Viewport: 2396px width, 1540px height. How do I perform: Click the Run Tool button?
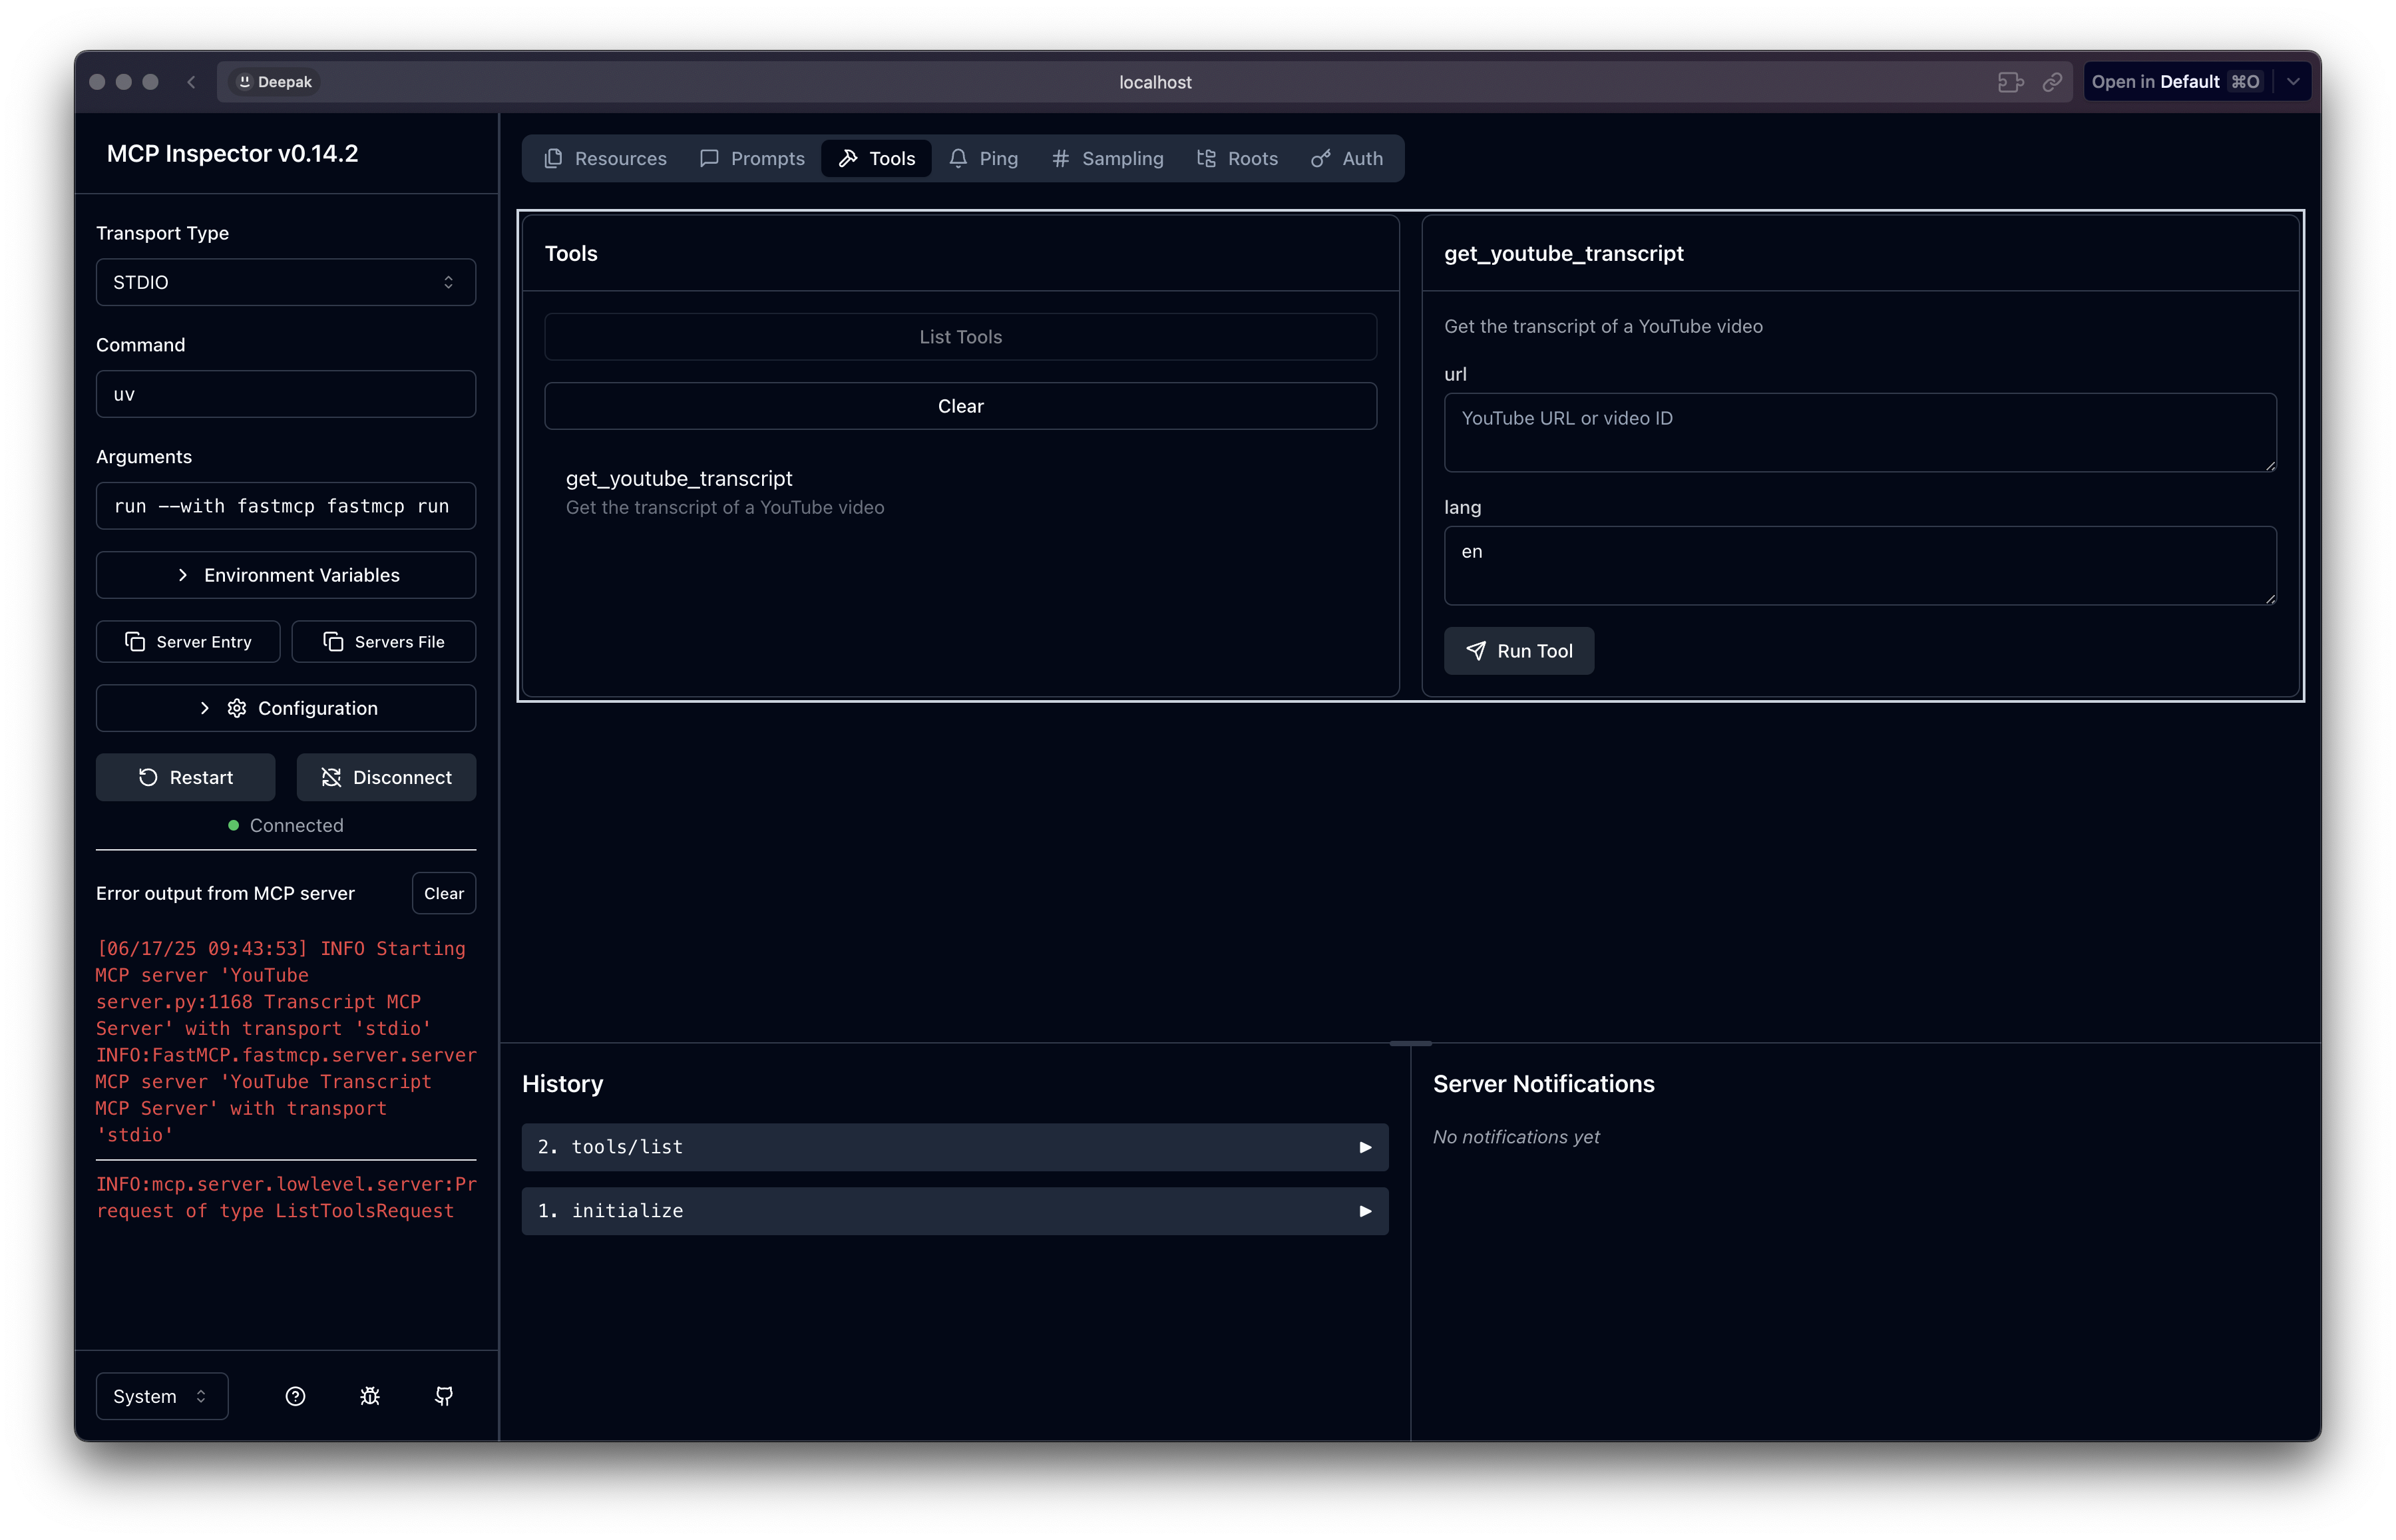pyautogui.click(x=1518, y=651)
